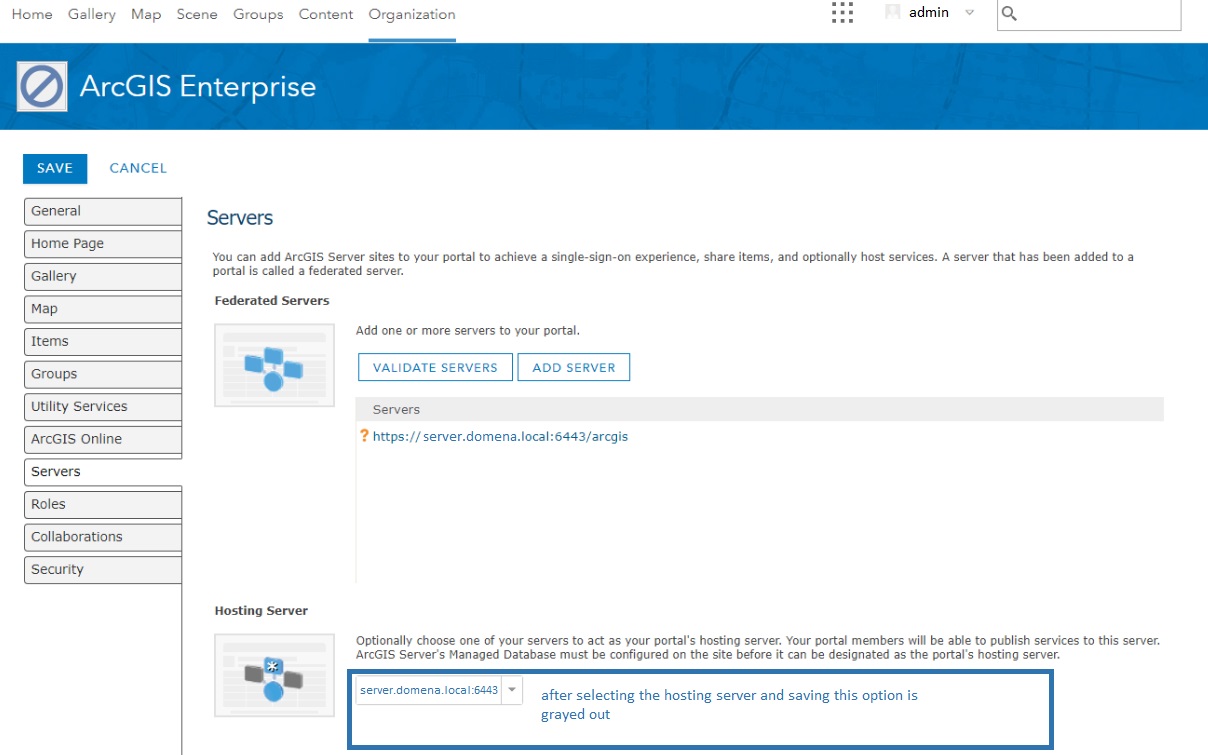Viewport: 1208px width, 755px height.
Task: Go to the Home menu
Action: [31, 14]
